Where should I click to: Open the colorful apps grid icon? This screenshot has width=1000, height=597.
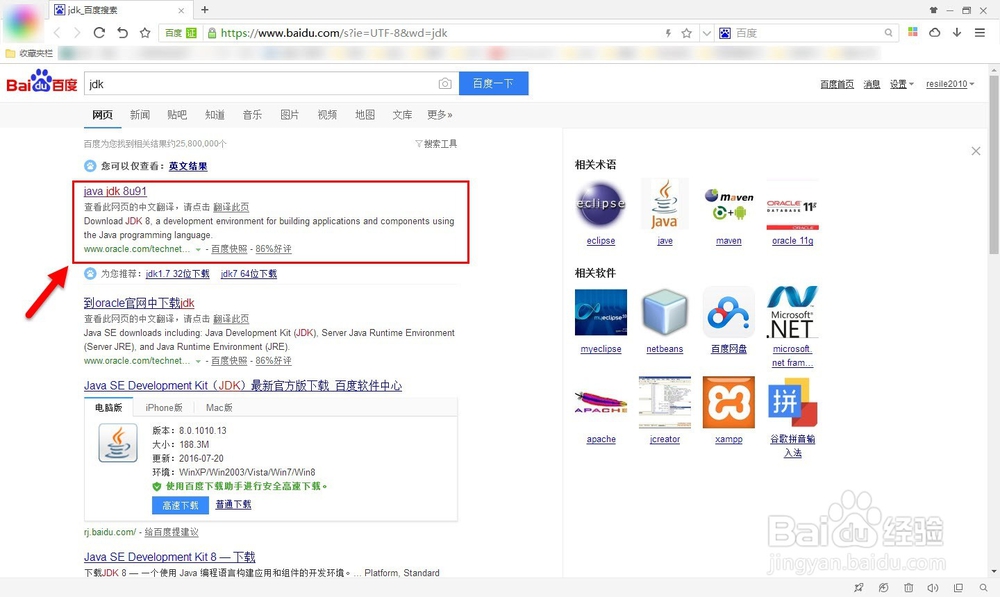[x=913, y=32]
